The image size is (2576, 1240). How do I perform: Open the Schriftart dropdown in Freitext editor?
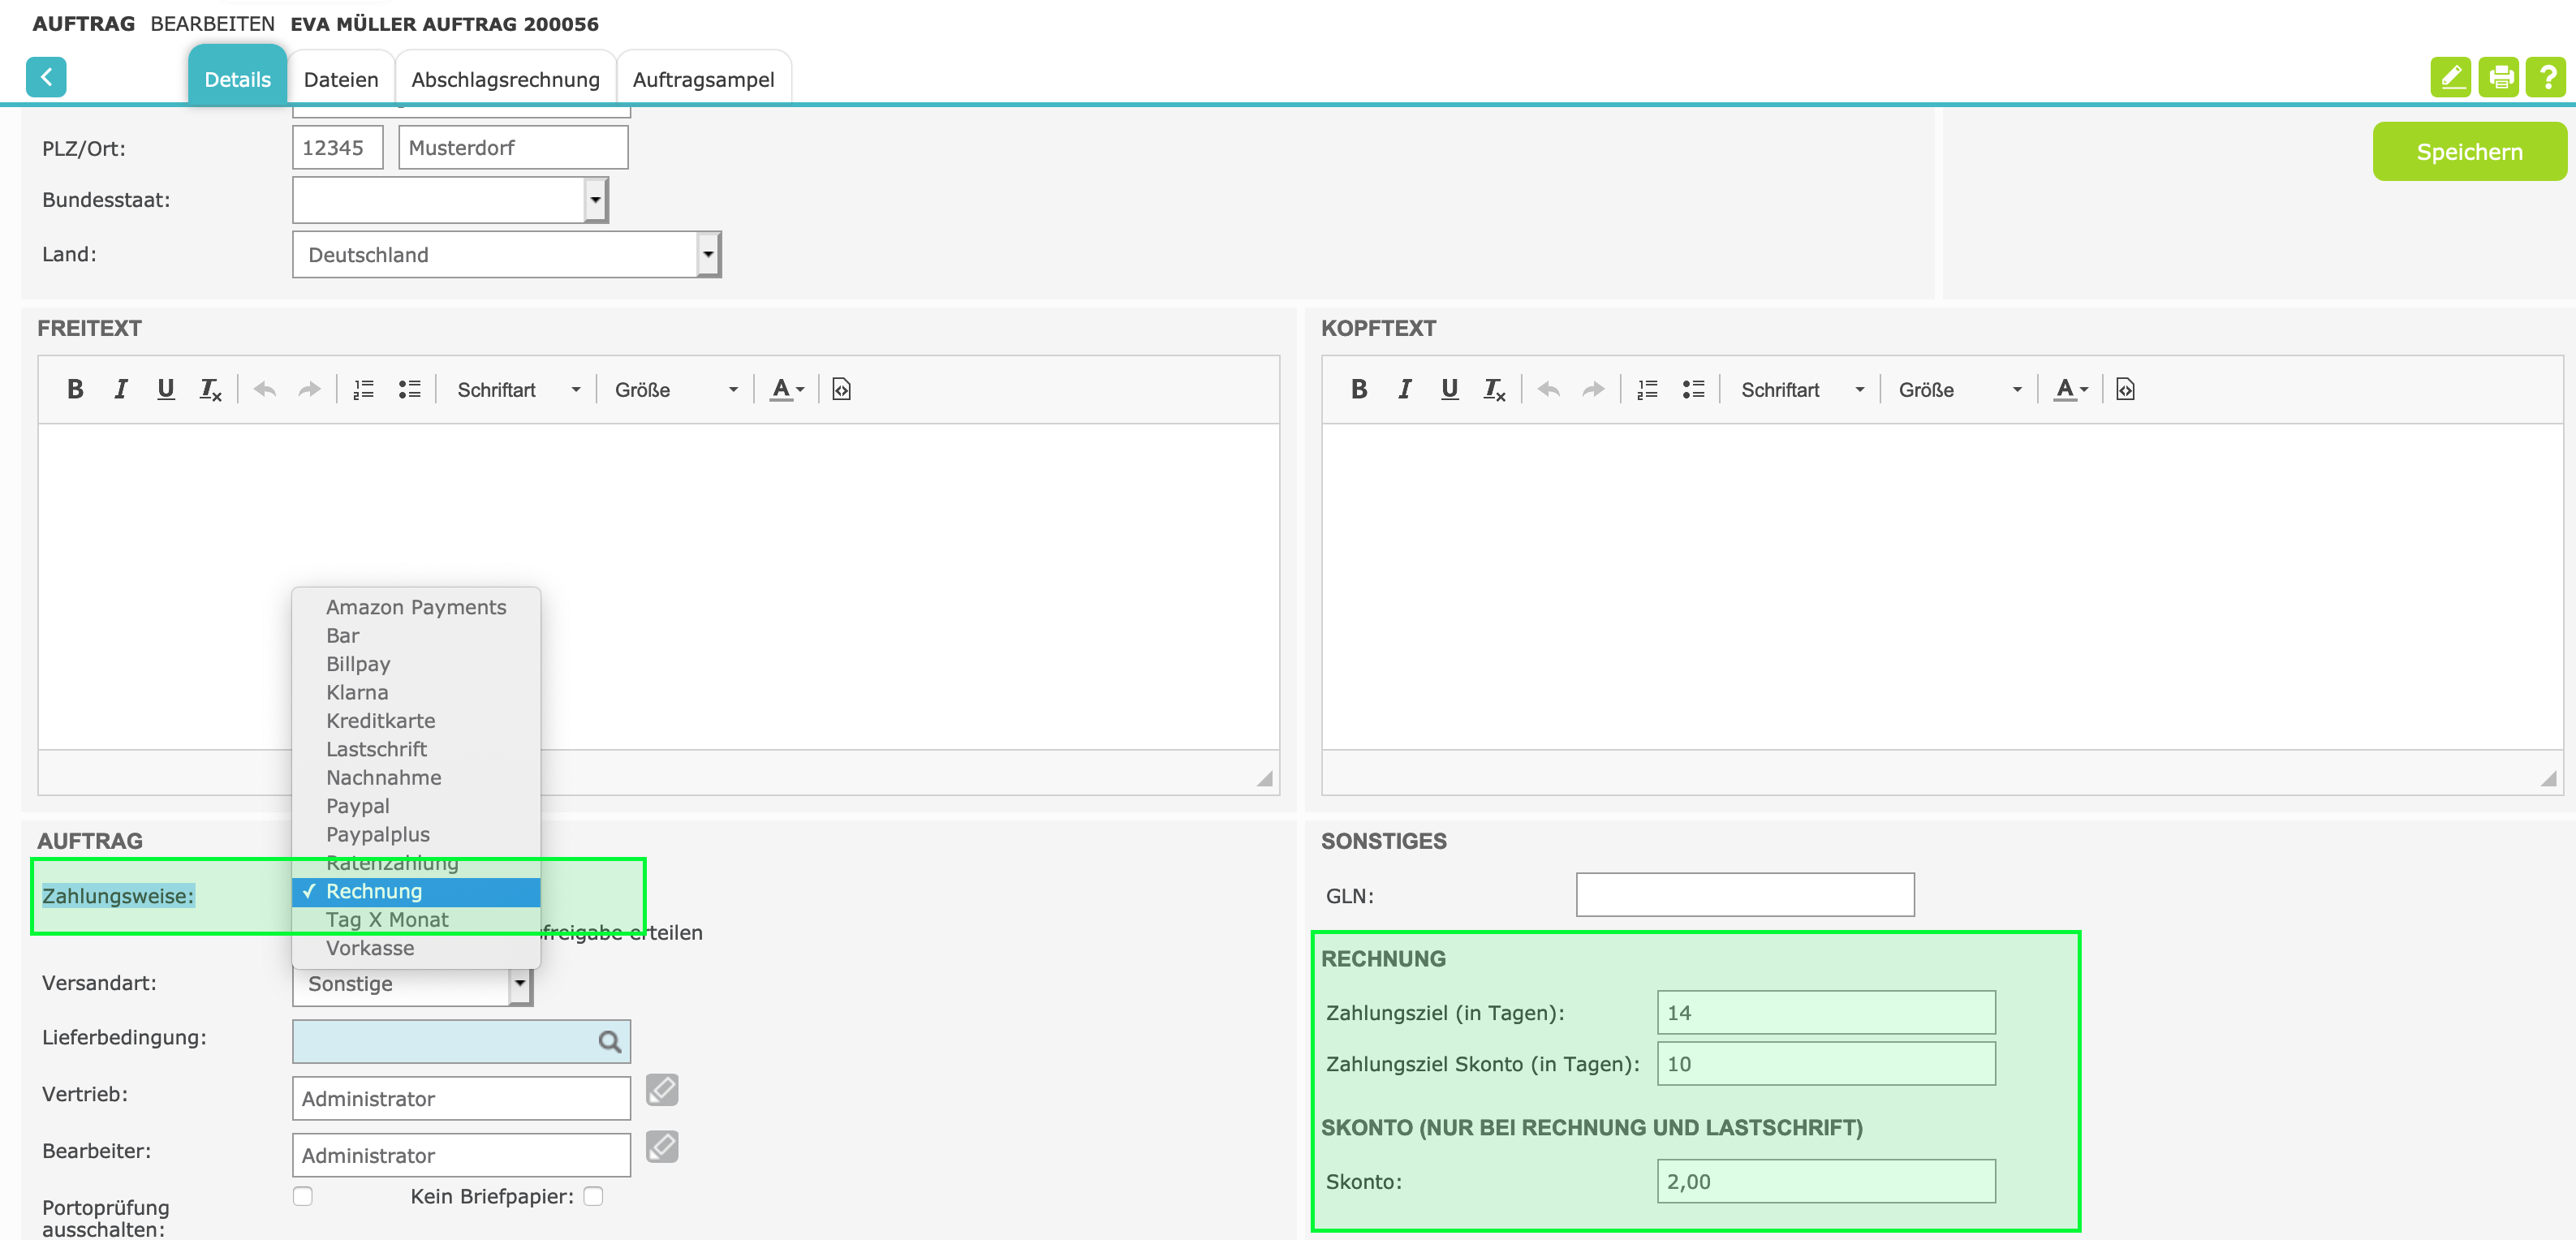coord(518,389)
